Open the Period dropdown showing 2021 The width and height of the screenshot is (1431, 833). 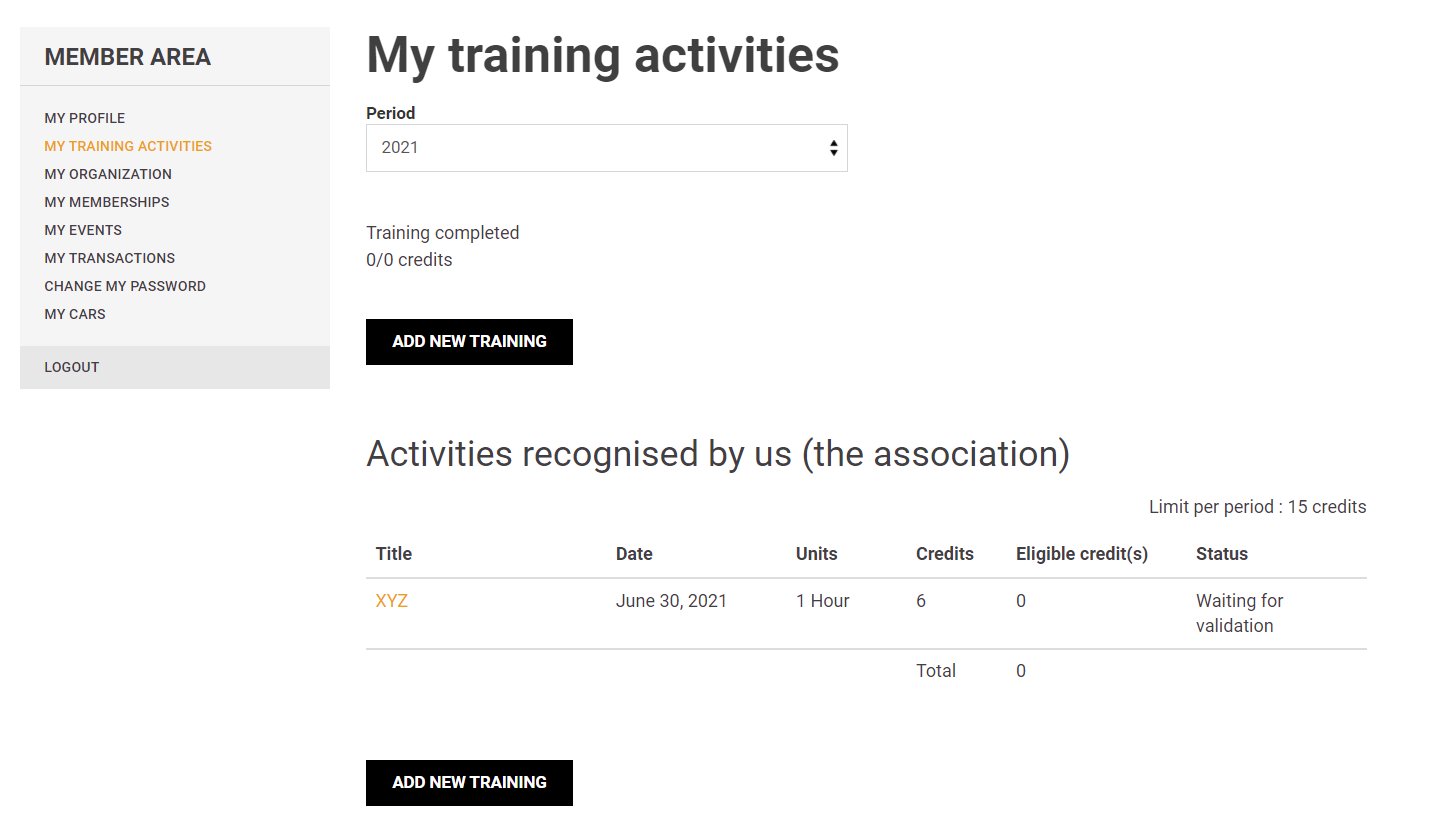click(606, 148)
